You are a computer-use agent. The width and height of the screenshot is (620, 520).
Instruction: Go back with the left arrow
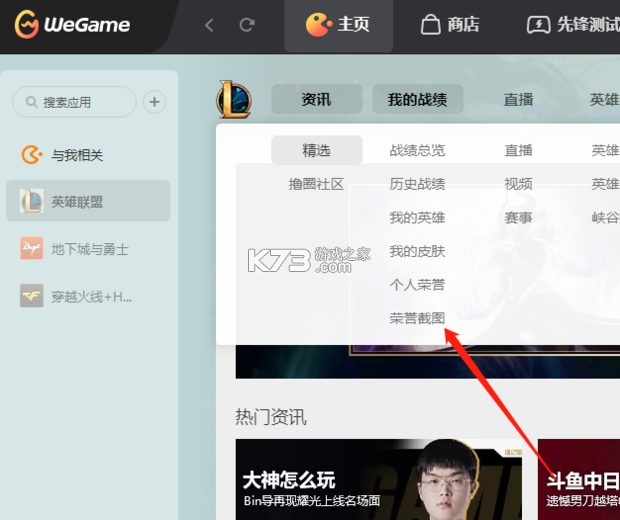coord(210,25)
